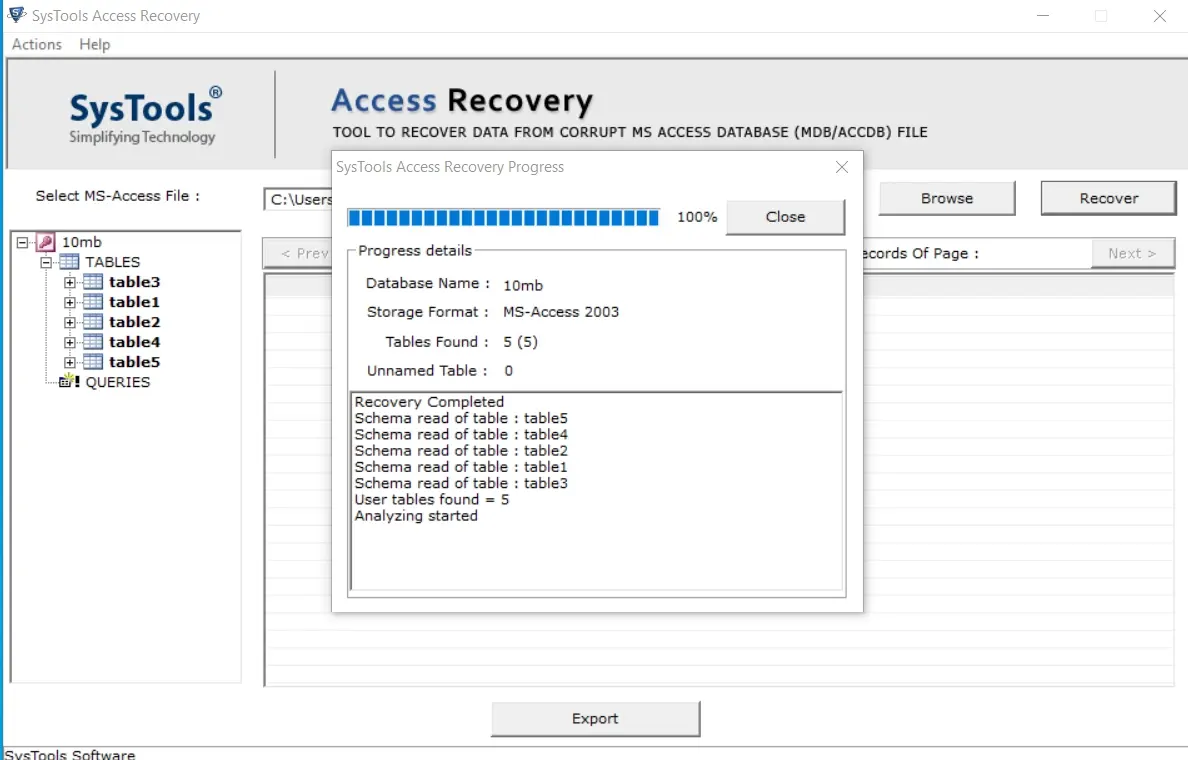Image resolution: width=1188 pixels, height=760 pixels.
Task: Click the SysTools app icon in title bar
Action: 16,14
